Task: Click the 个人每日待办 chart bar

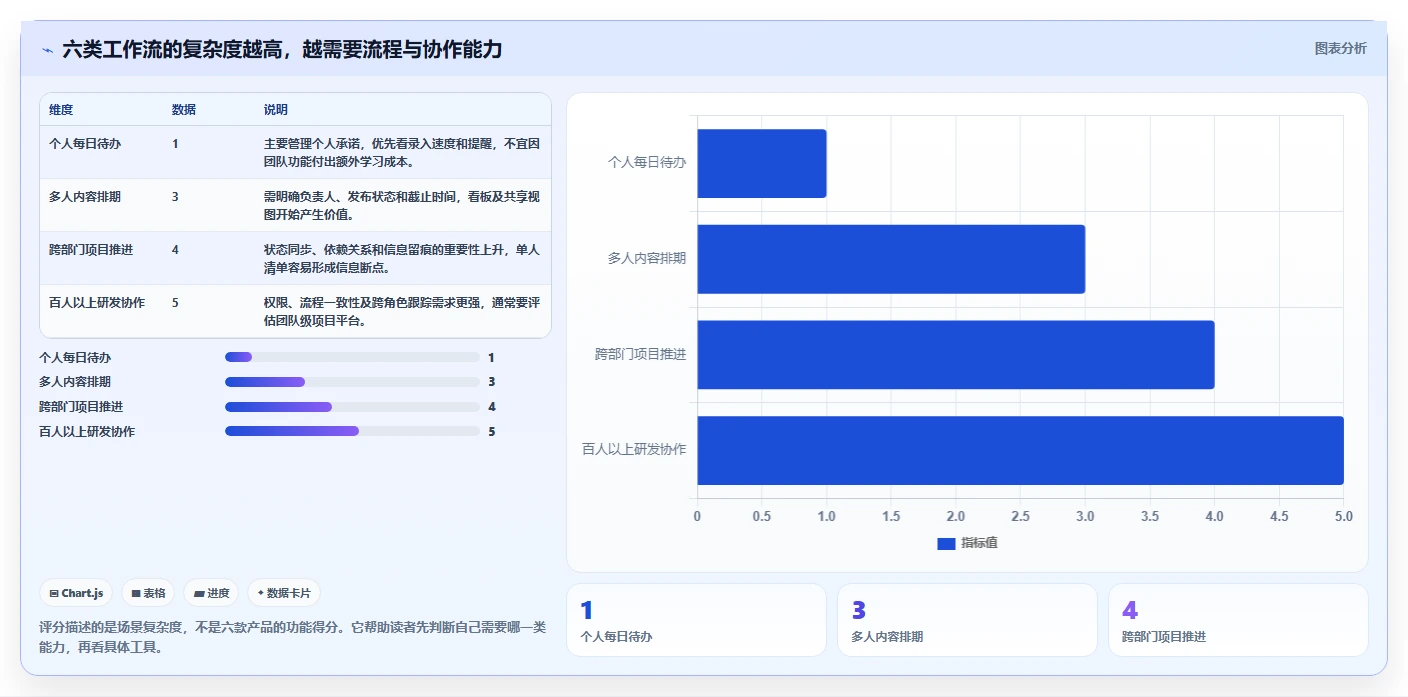Action: click(x=761, y=163)
